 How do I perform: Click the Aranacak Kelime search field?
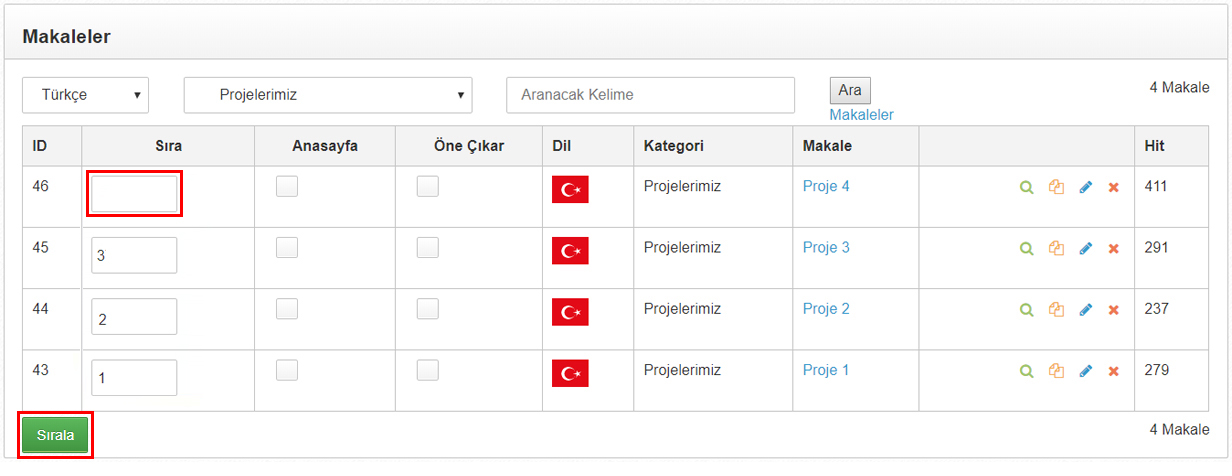tap(650, 95)
